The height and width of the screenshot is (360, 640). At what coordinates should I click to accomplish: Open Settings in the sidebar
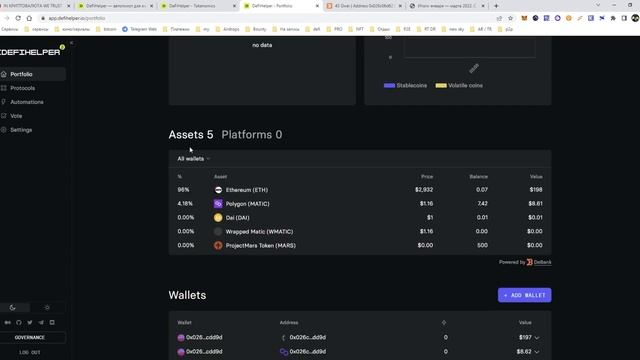pos(21,130)
